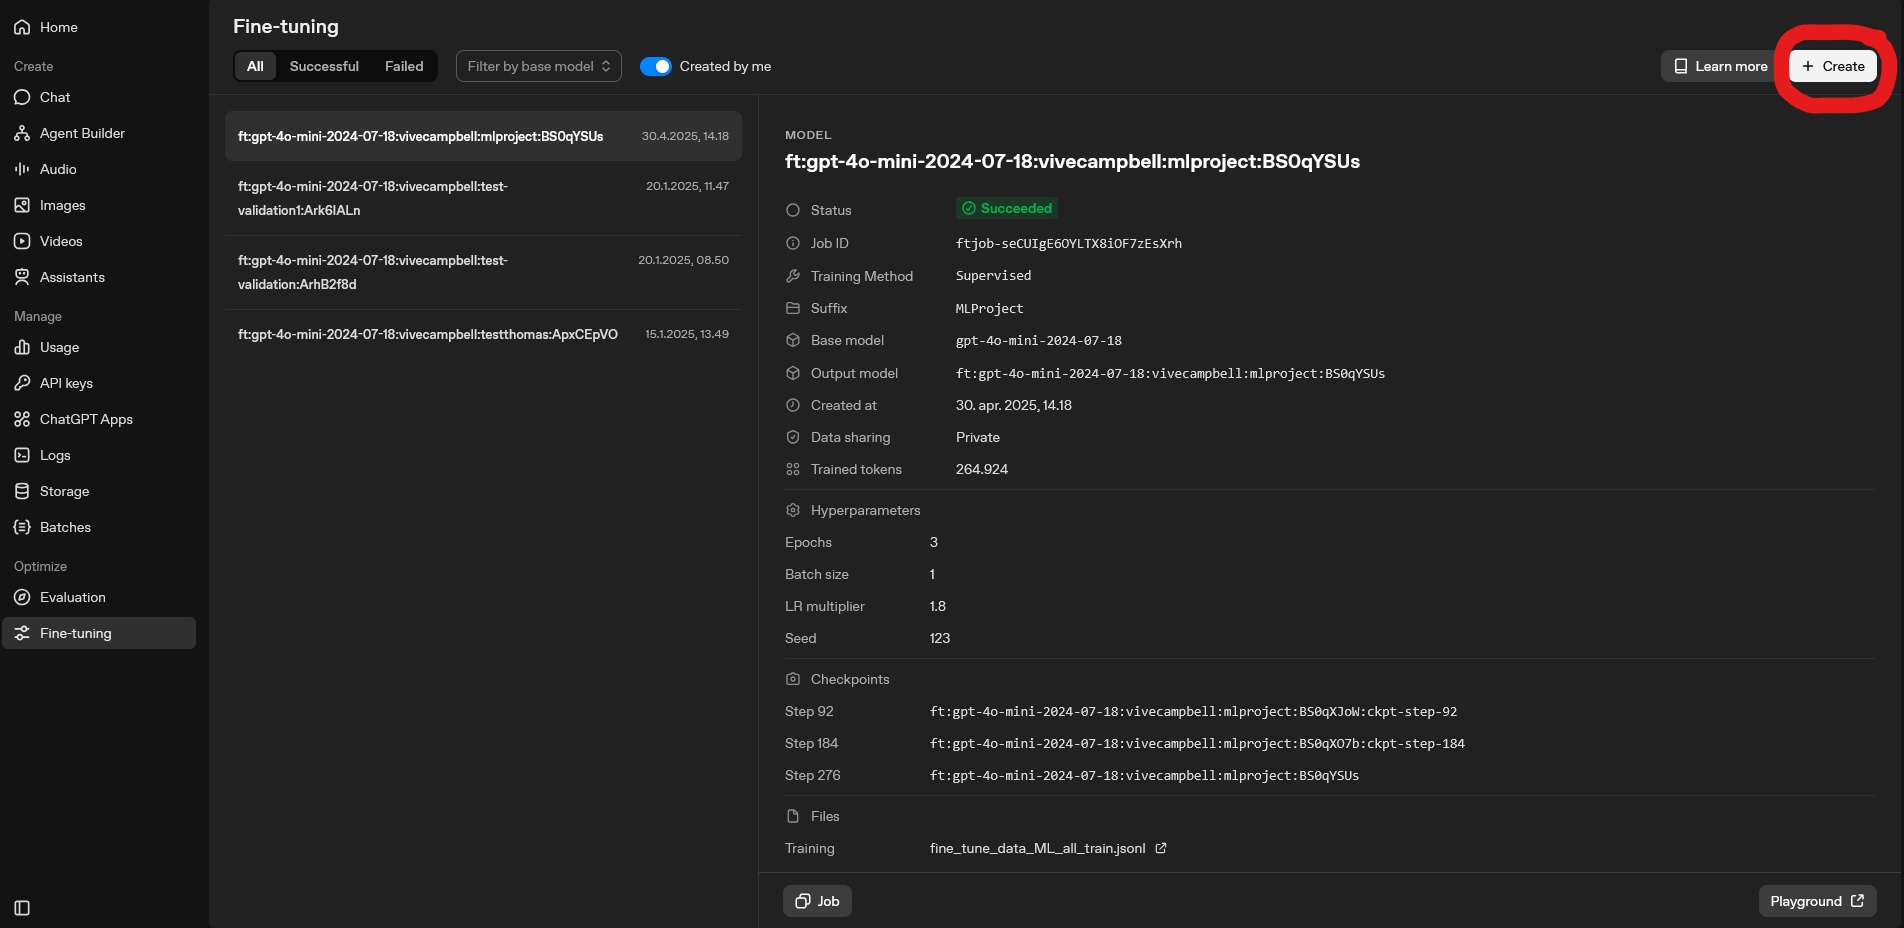Switch to the All filter tab

(255, 66)
